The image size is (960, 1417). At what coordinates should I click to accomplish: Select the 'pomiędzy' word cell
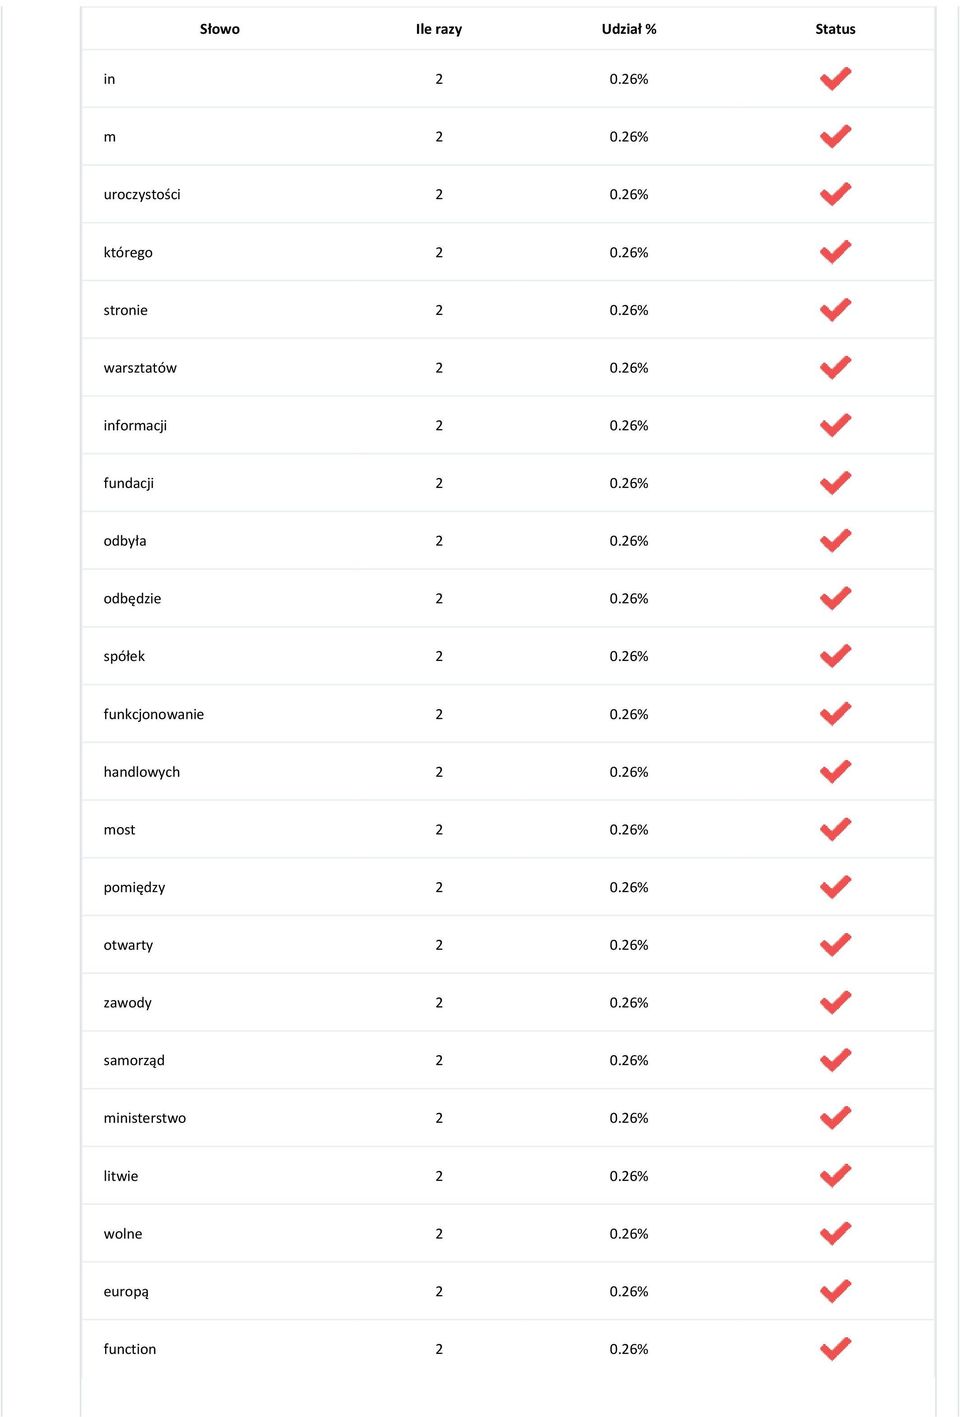click(x=134, y=887)
